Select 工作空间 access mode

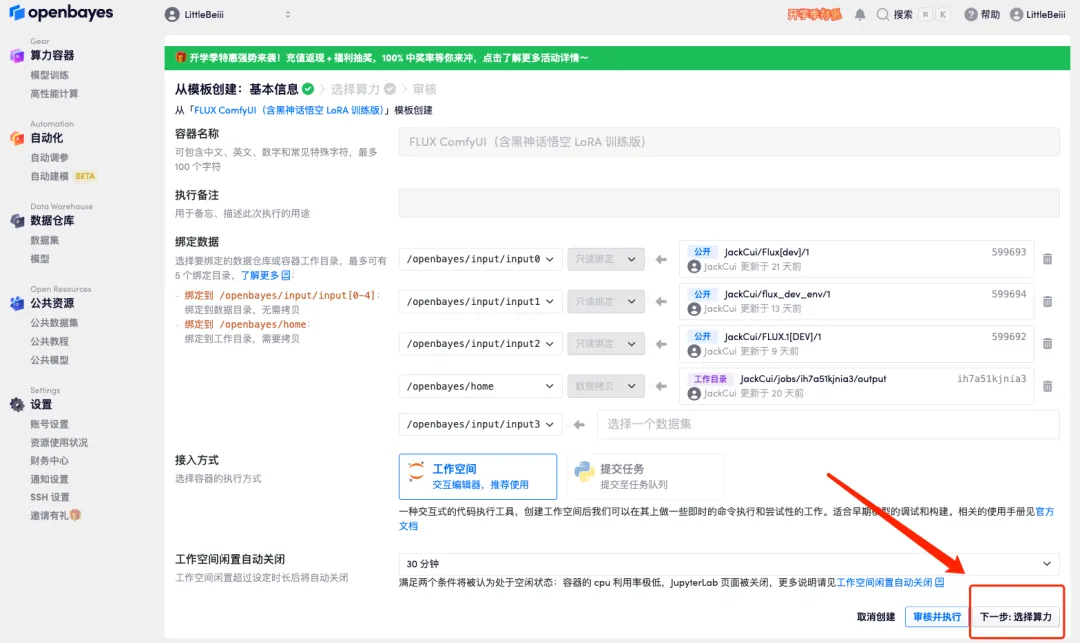tap(477, 476)
